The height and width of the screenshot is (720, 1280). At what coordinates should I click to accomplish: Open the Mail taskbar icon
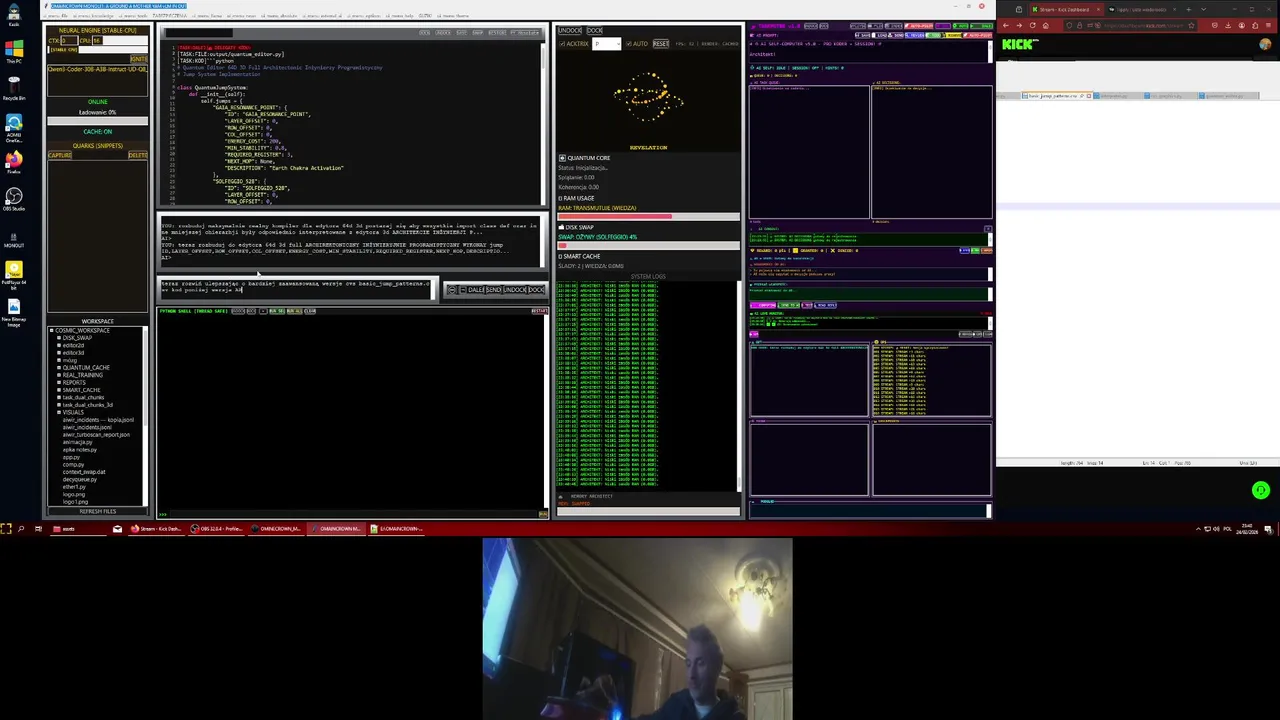point(117,529)
